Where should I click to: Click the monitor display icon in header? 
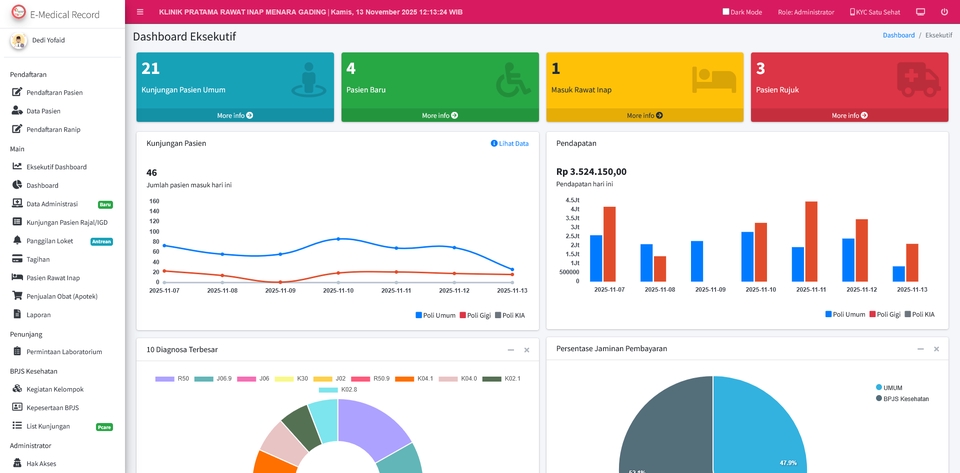coord(920,12)
